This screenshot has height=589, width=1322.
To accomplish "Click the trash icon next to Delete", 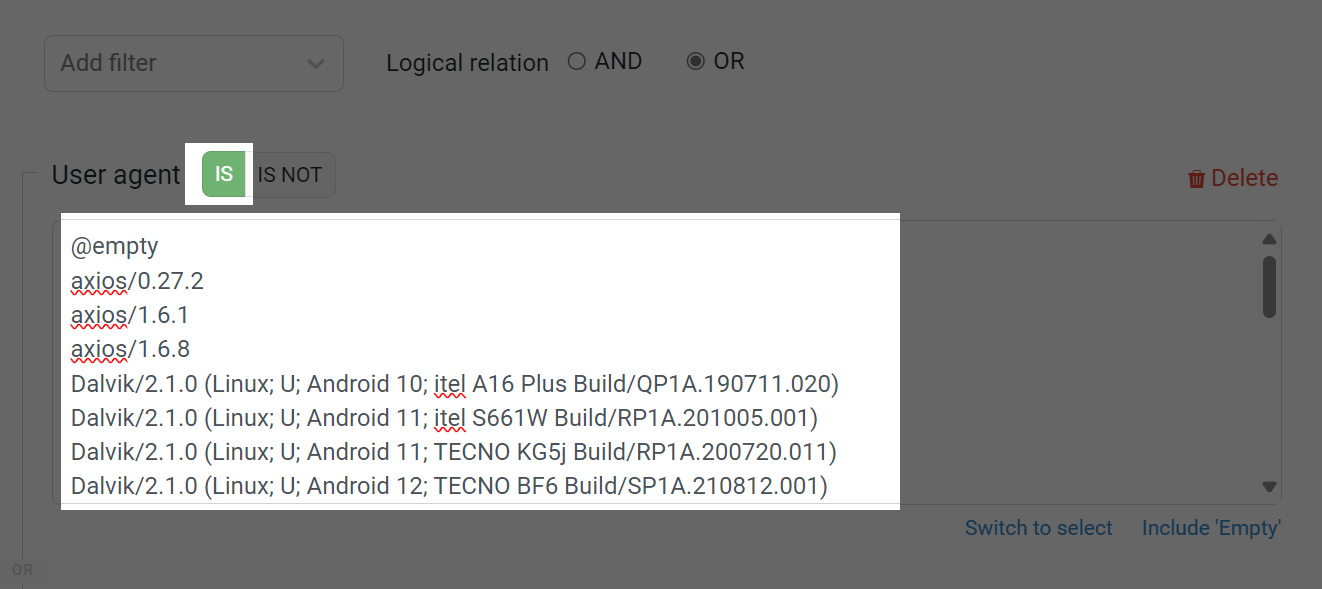I will tap(1196, 179).
